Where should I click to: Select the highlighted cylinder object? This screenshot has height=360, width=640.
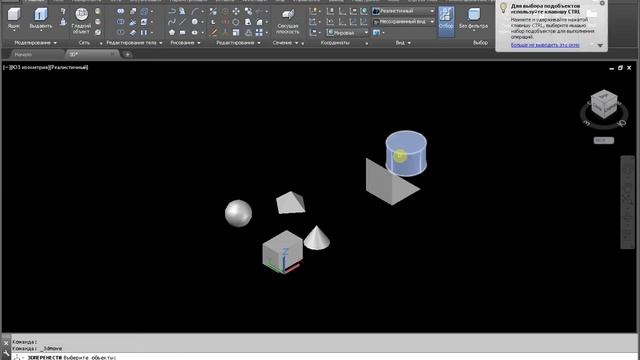pyautogui.click(x=406, y=153)
